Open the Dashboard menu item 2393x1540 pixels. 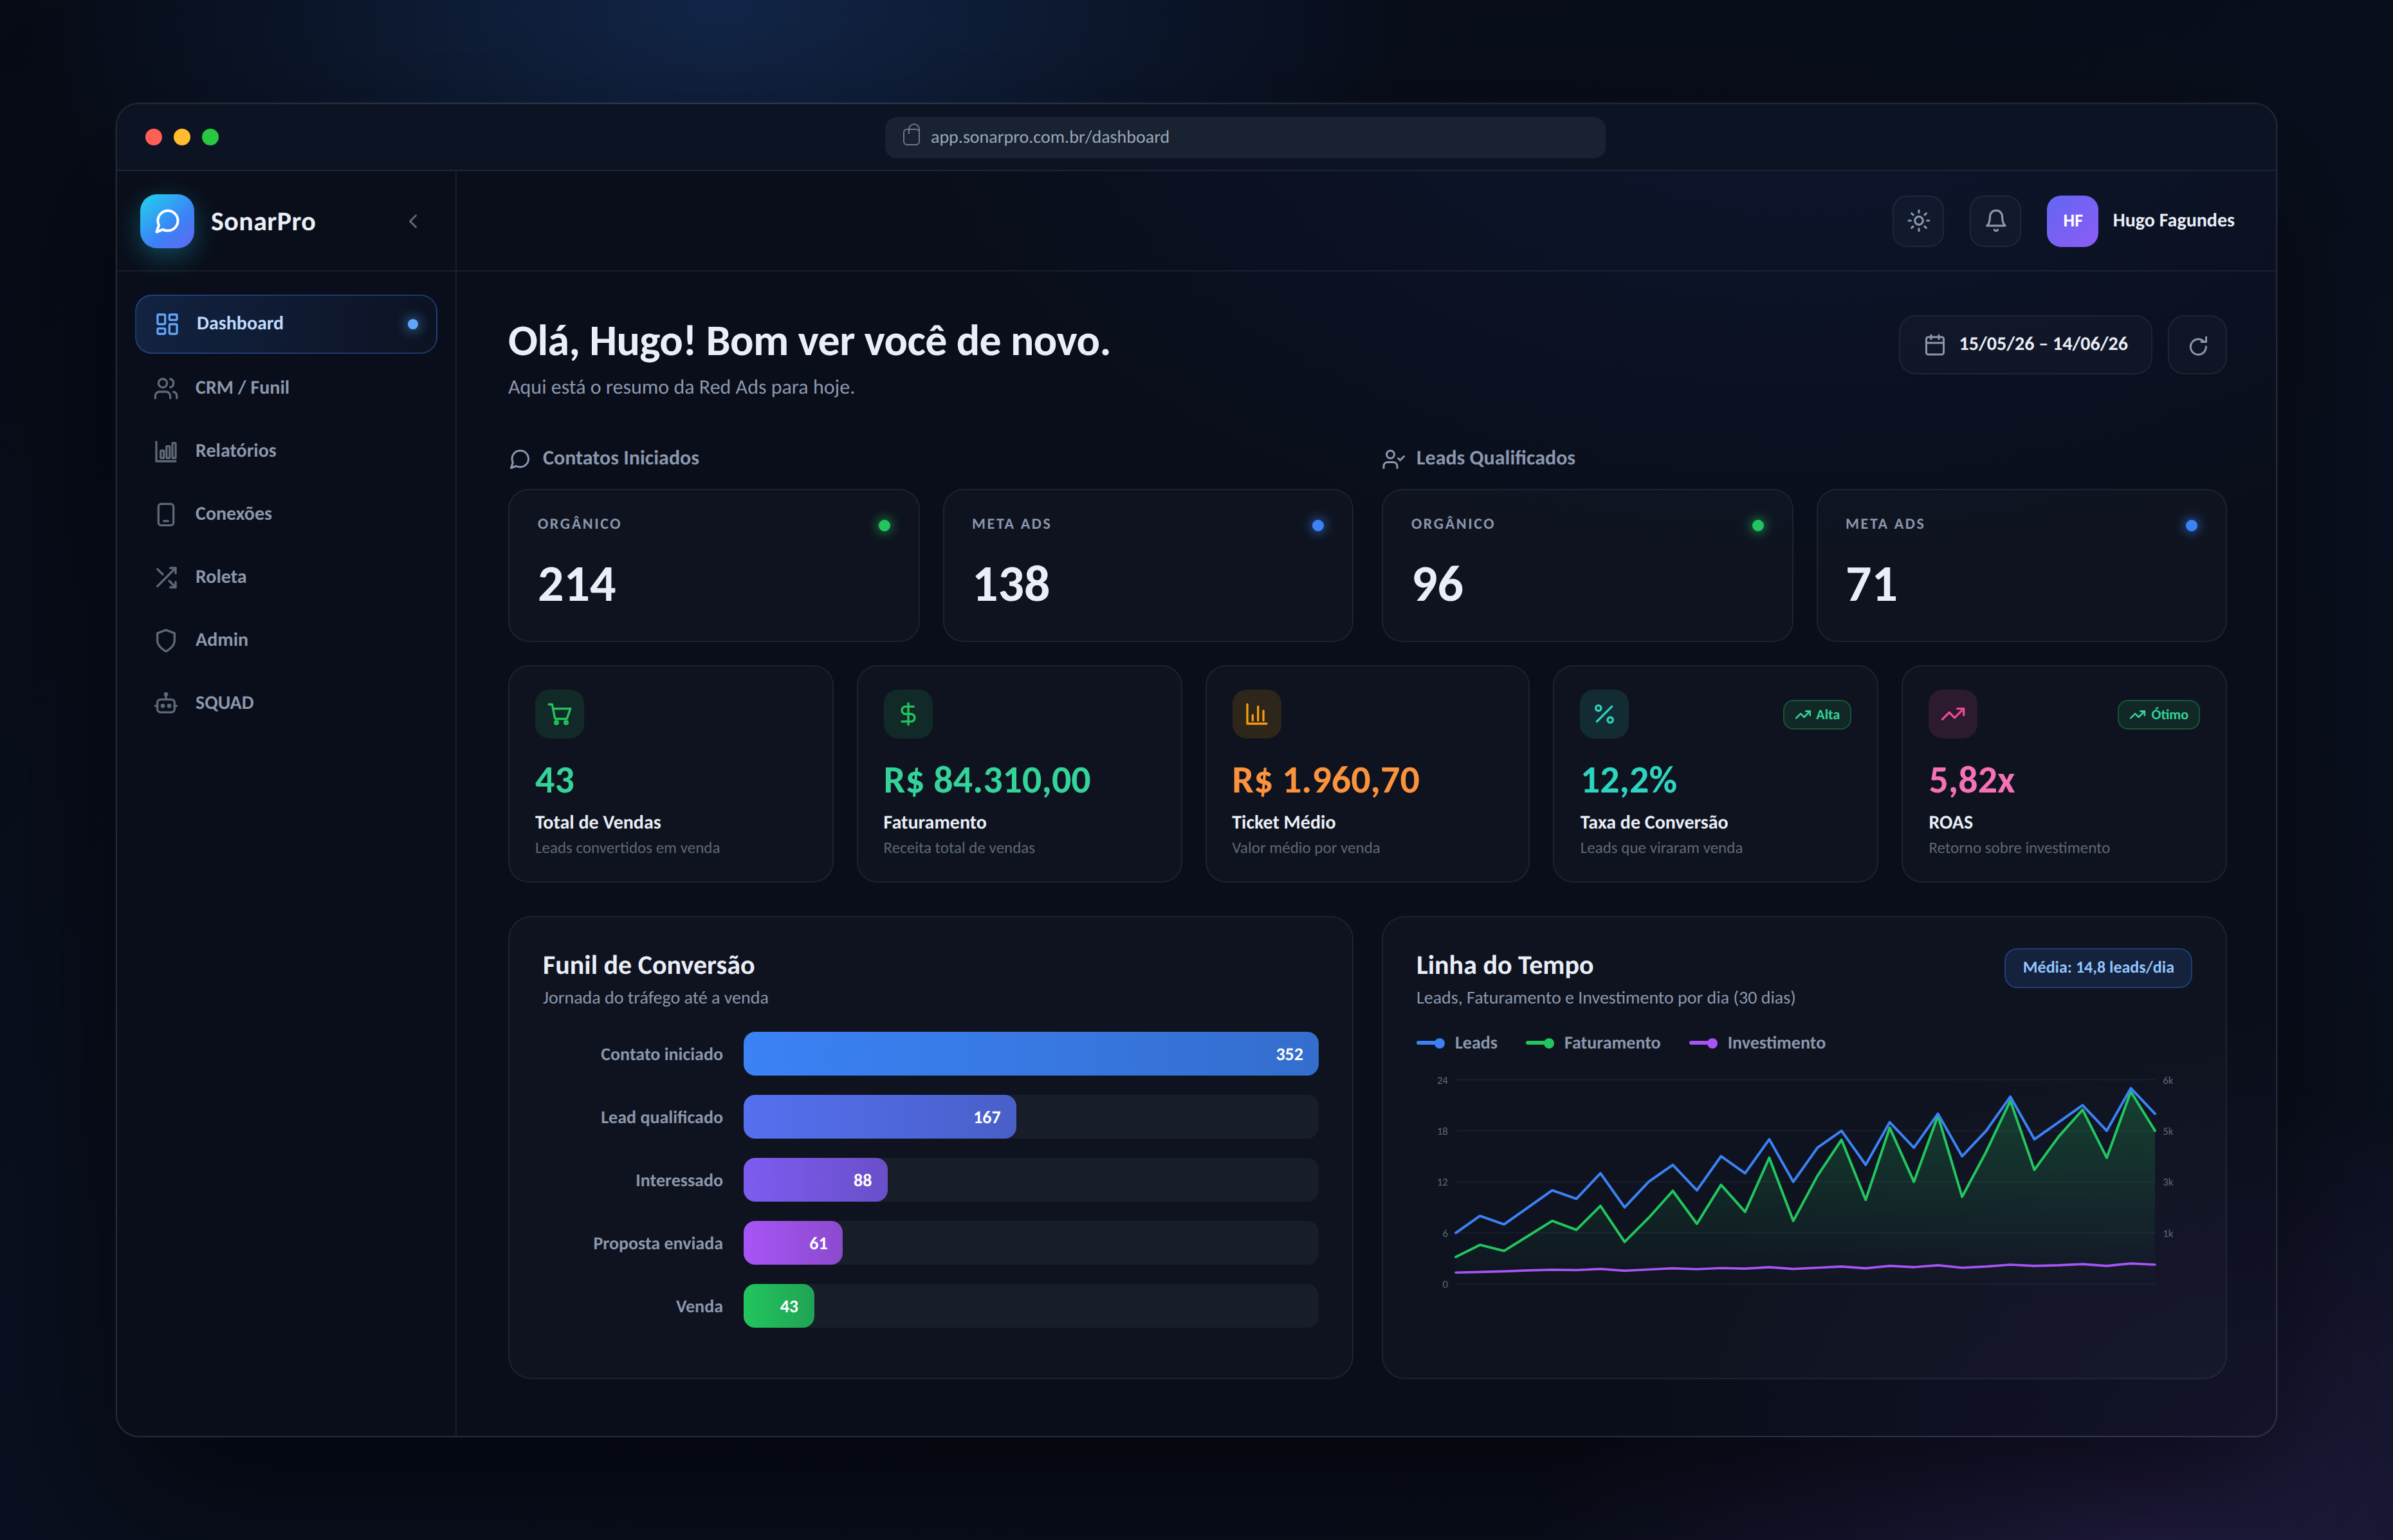[286, 323]
